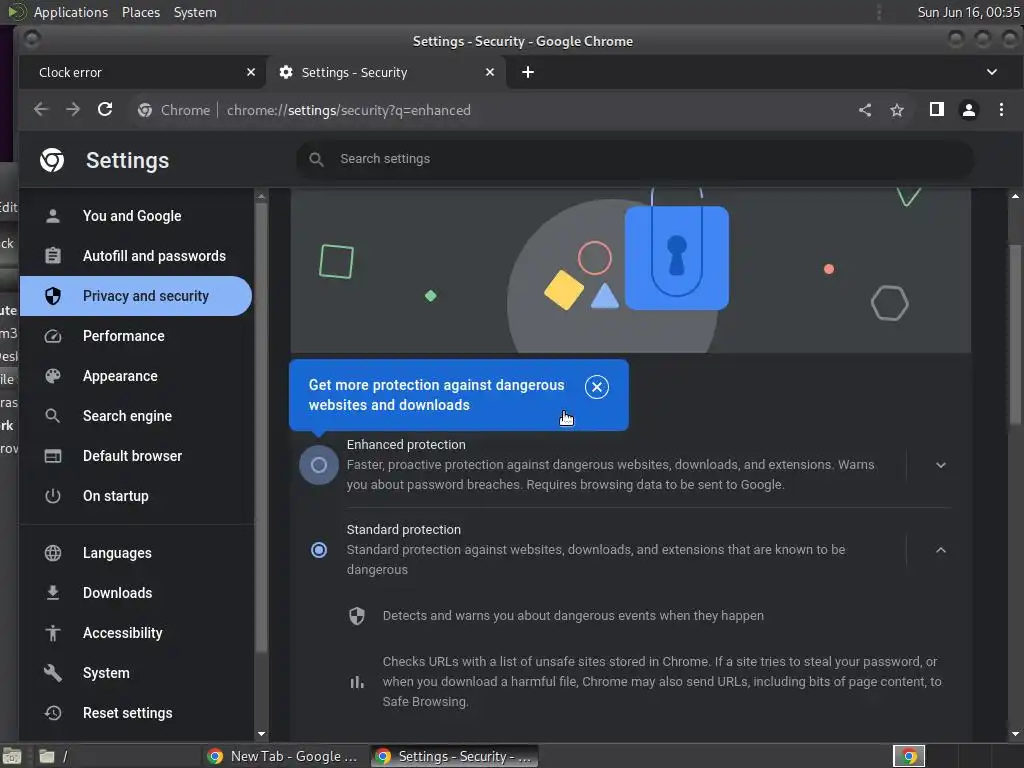Click the Languages globe icon
Viewport: 1024px width, 768px height.
(53, 553)
